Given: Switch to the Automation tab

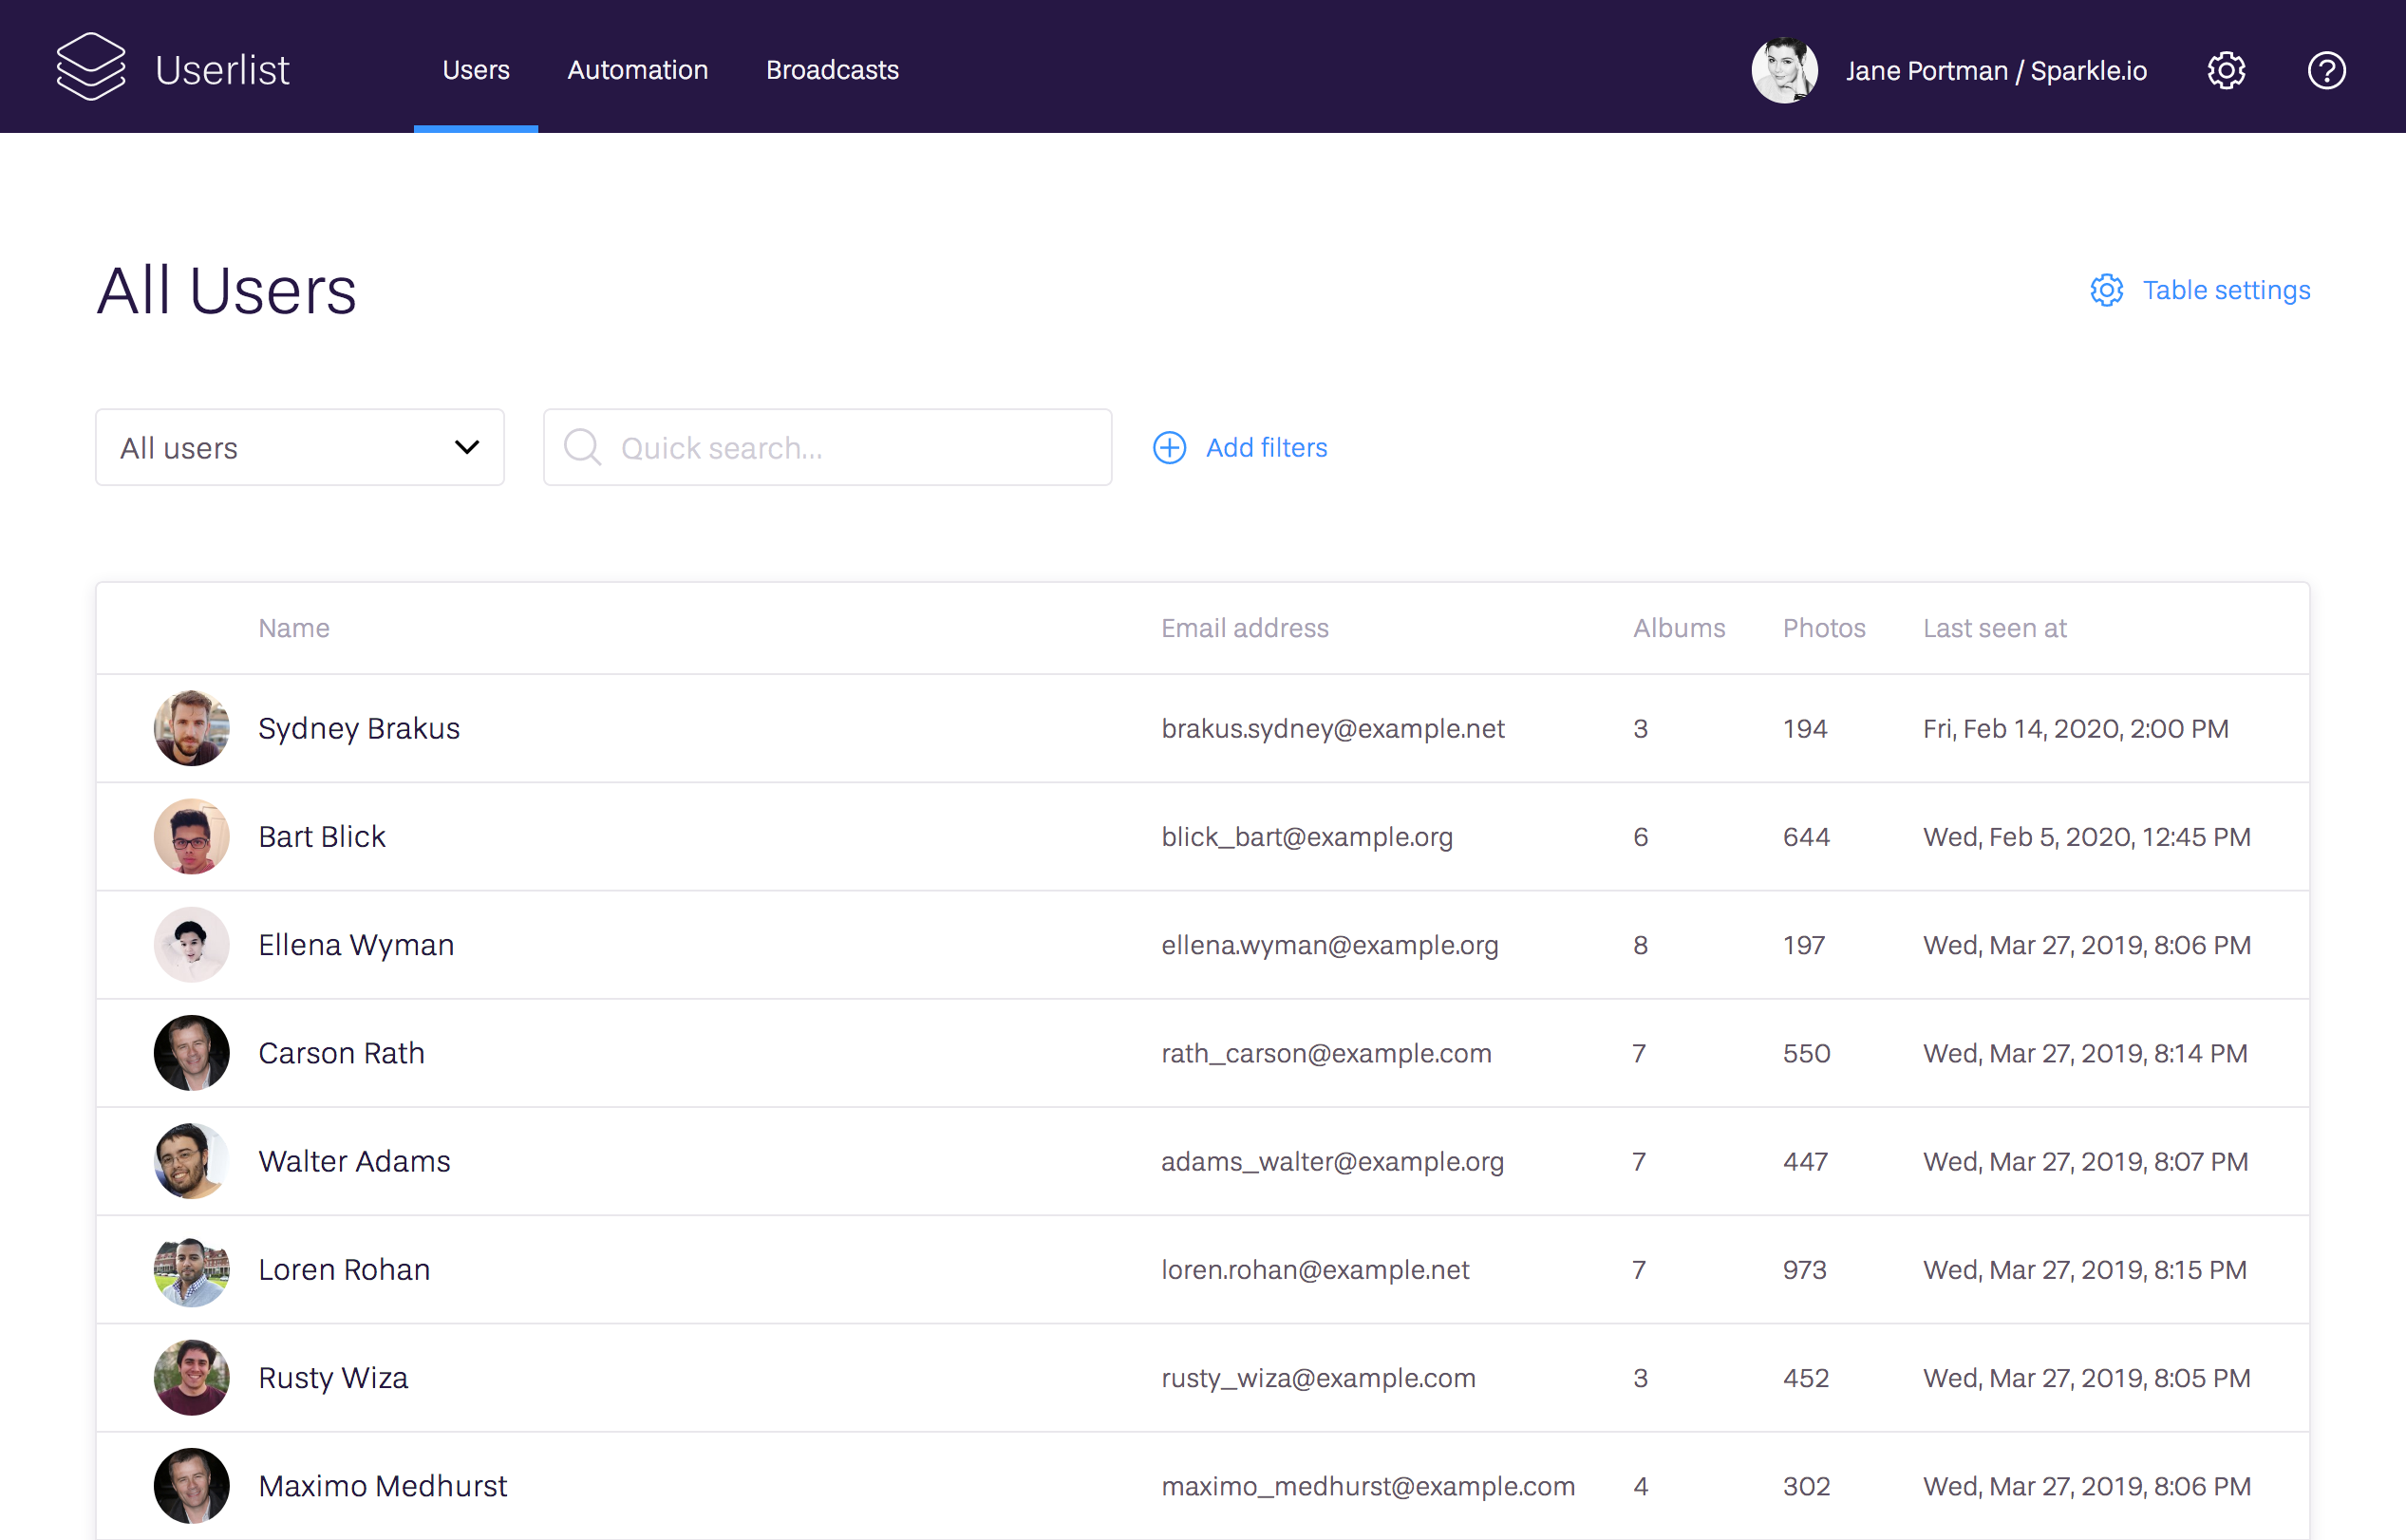Looking at the screenshot, I should [637, 70].
